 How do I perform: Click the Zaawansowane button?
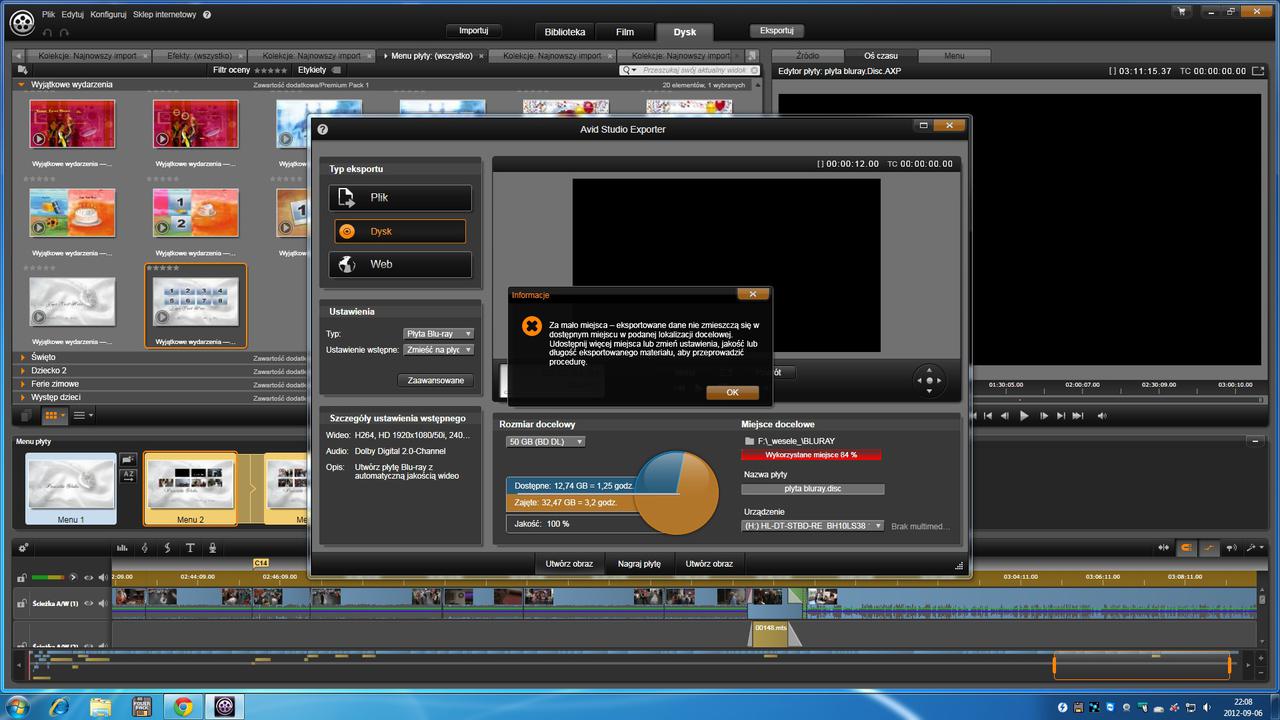click(x=436, y=380)
